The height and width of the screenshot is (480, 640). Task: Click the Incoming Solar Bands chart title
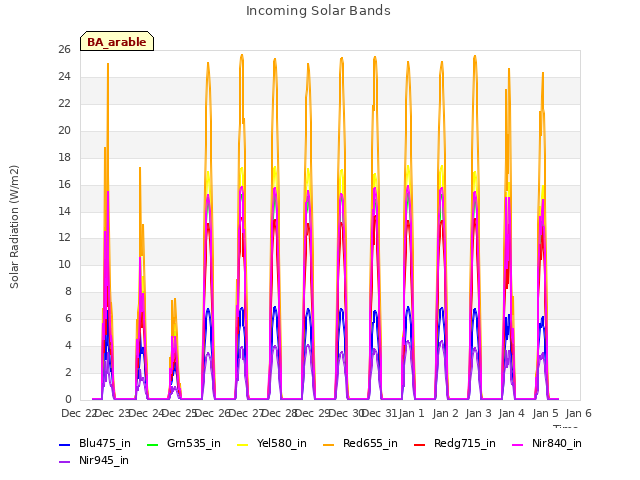(318, 11)
